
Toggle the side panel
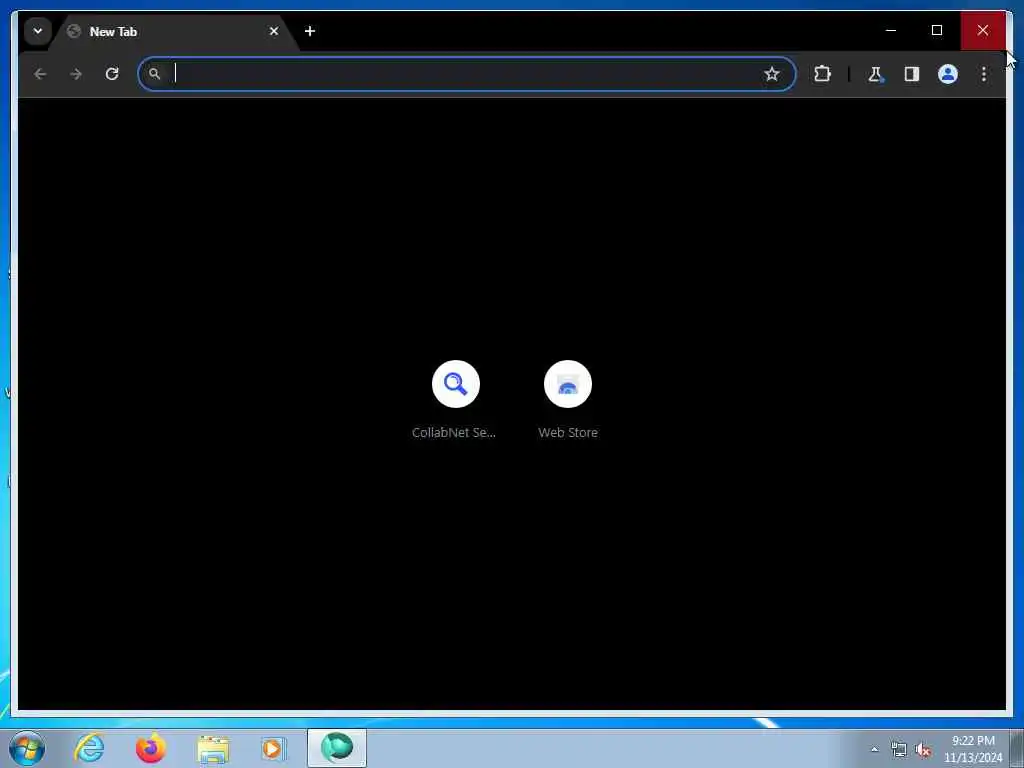click(x=912, y=74)
